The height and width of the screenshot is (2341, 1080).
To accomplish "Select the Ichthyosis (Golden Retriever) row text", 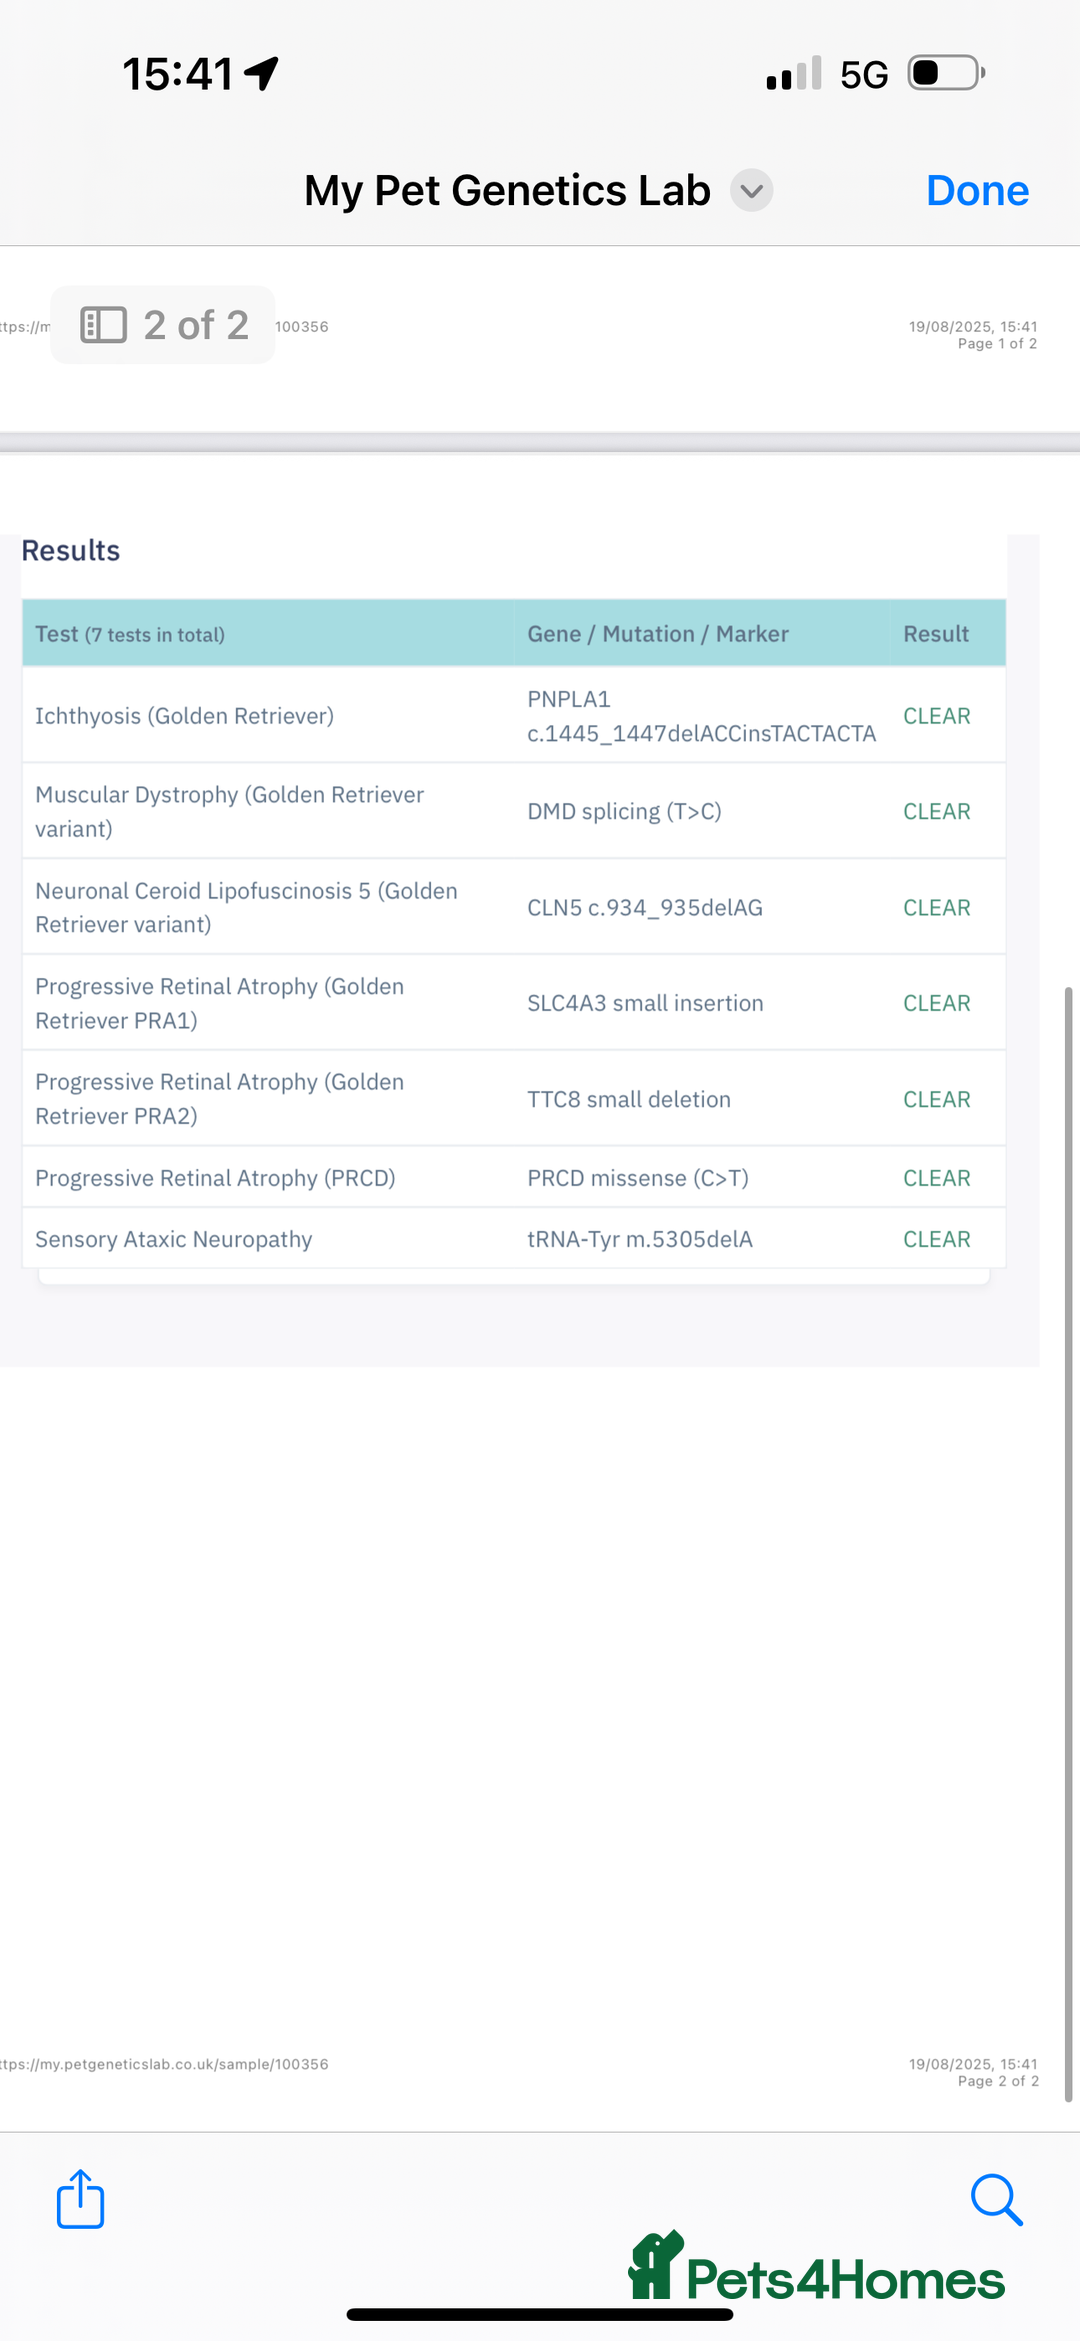I will (x=184, y=716).
